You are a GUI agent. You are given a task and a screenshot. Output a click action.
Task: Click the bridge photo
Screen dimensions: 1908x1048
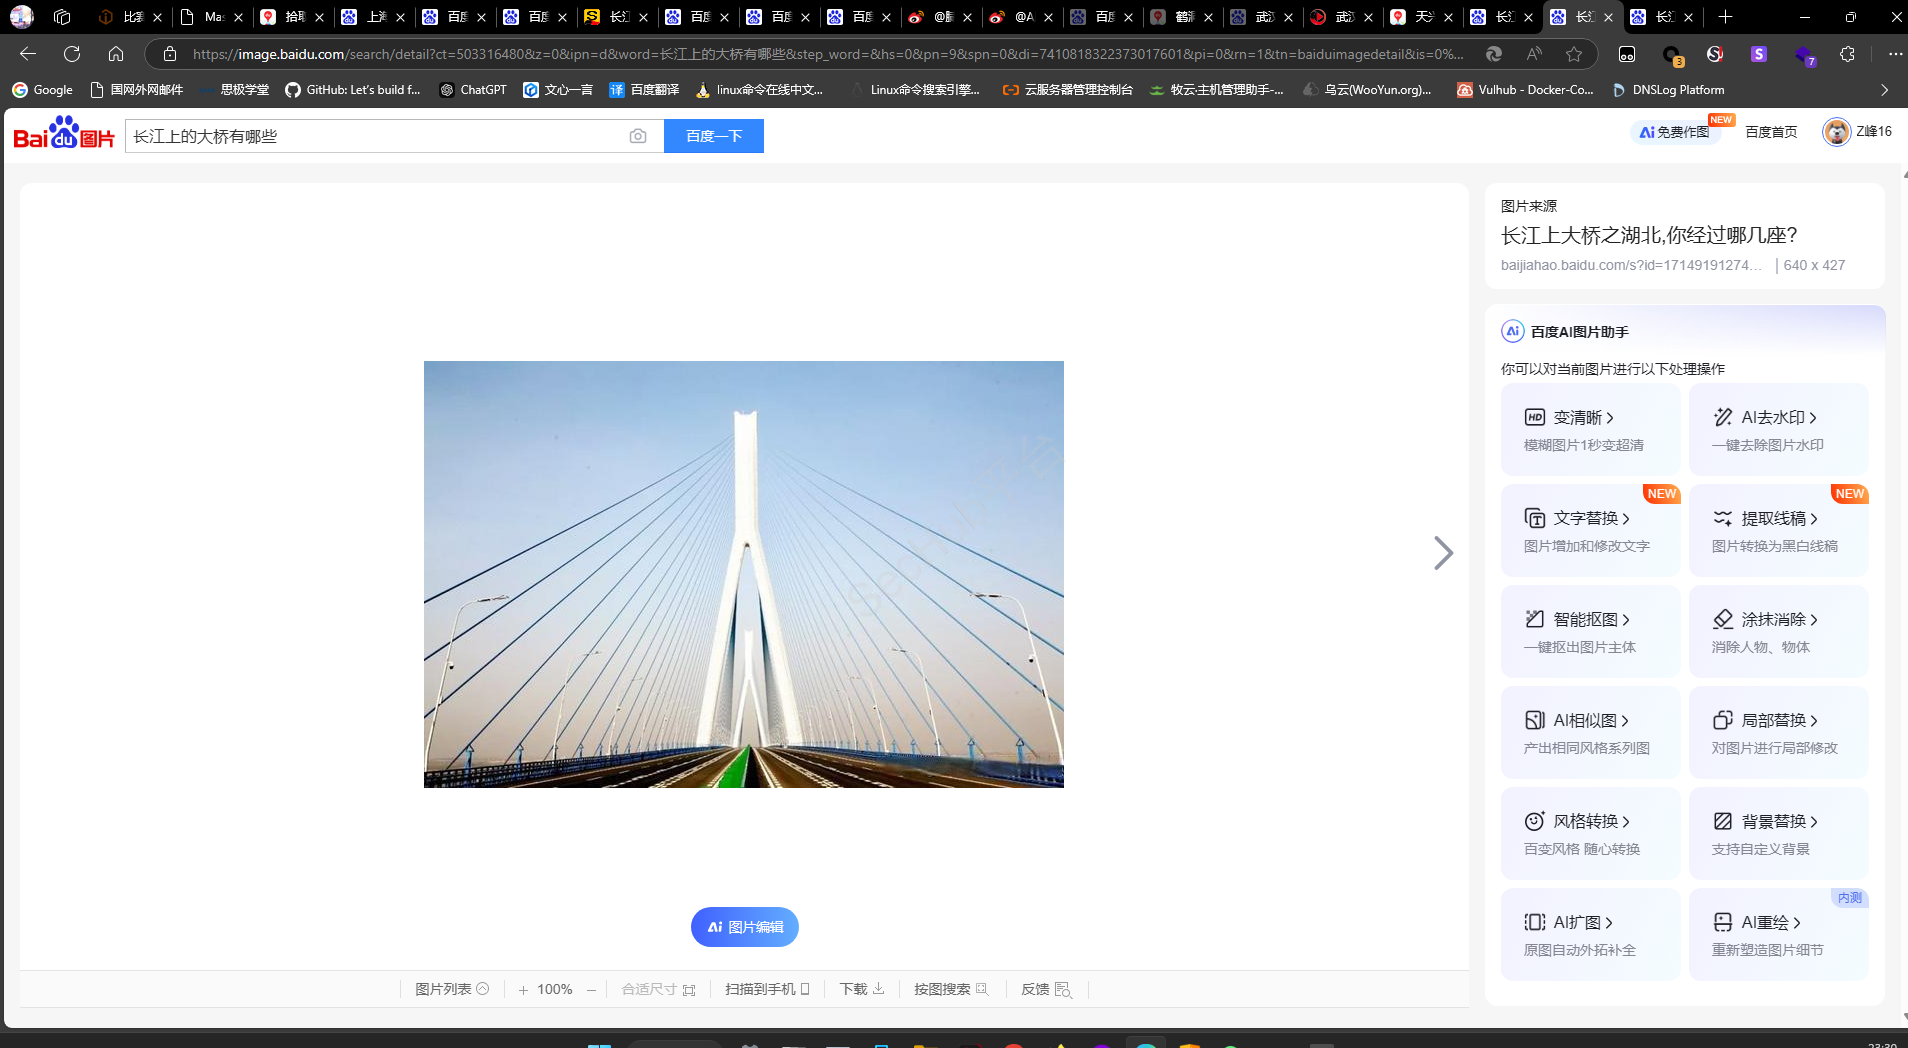[744, 574]
